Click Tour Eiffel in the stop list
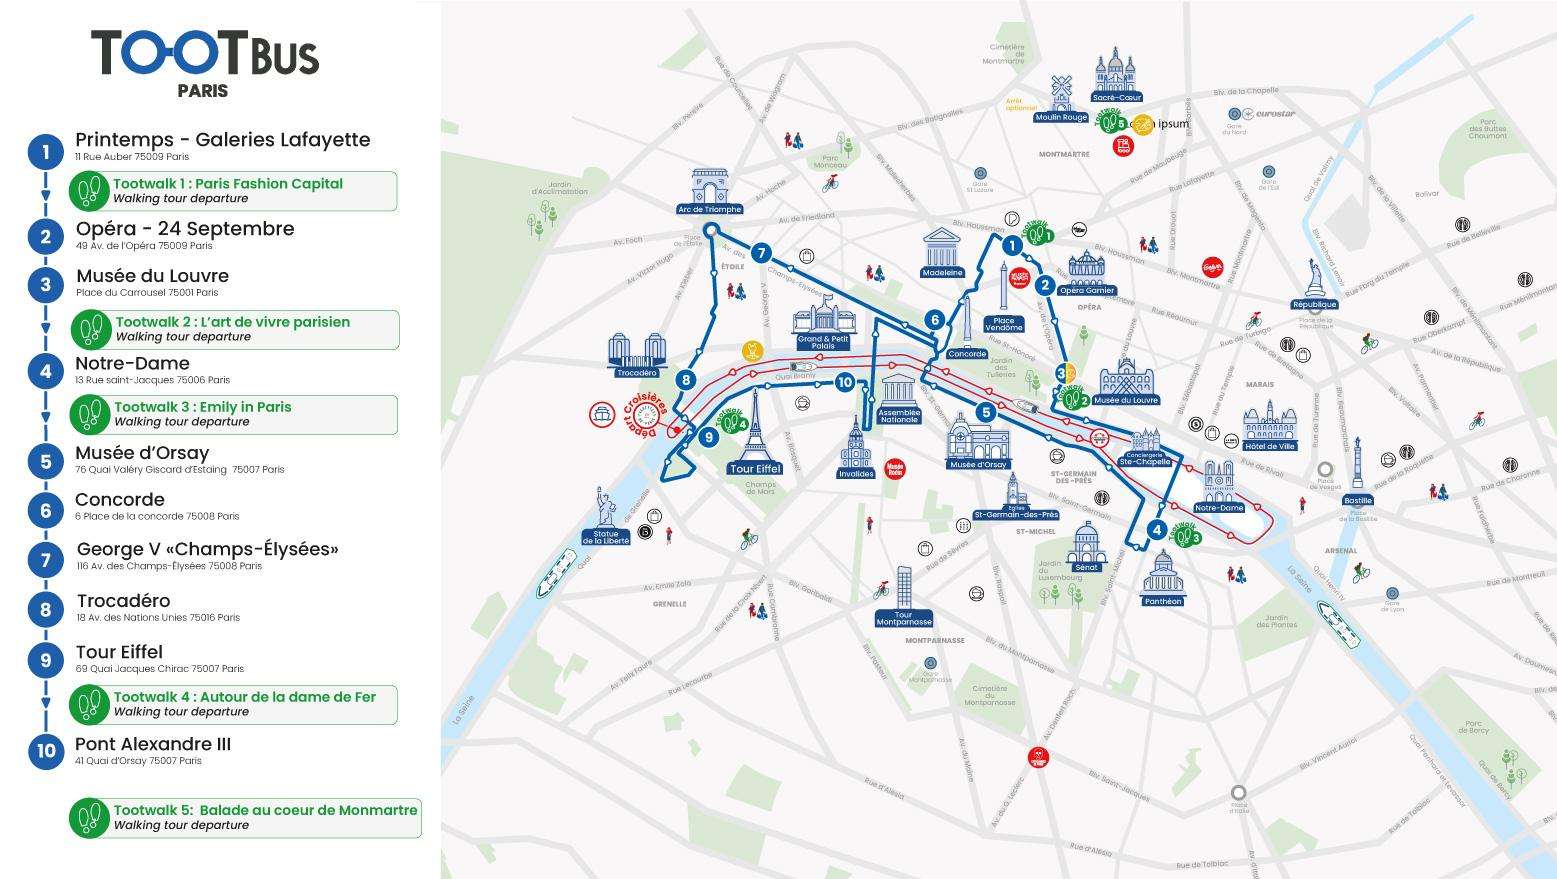The height and width of the screenshot is (879, 1557). pyautogui.click(x=118, y=652)
